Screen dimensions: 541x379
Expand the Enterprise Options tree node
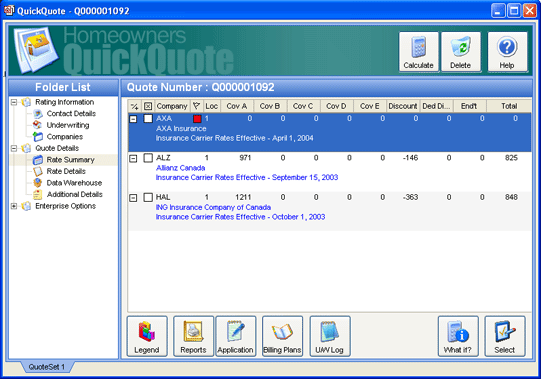click(x=14, y=206)
